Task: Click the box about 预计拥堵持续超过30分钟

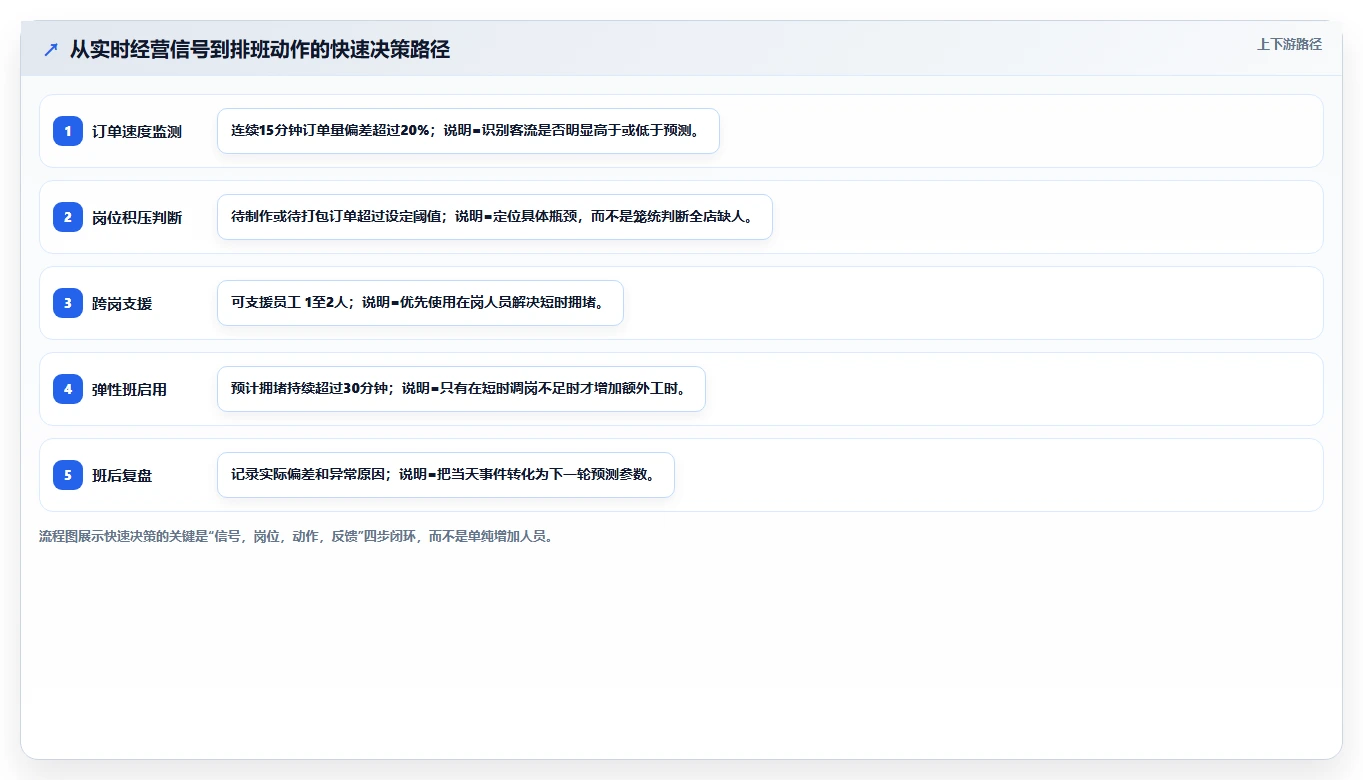Action: [x=461, y=389]
